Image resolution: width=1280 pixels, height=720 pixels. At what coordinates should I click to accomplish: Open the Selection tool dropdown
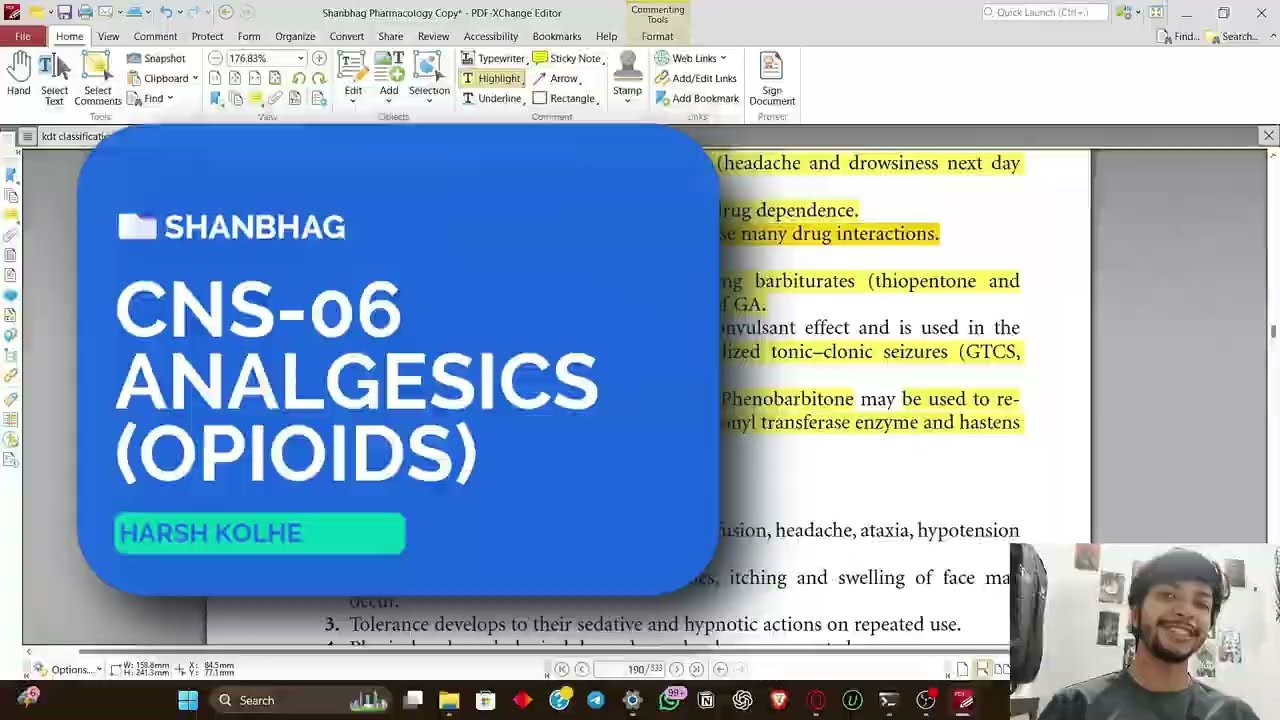429,75
